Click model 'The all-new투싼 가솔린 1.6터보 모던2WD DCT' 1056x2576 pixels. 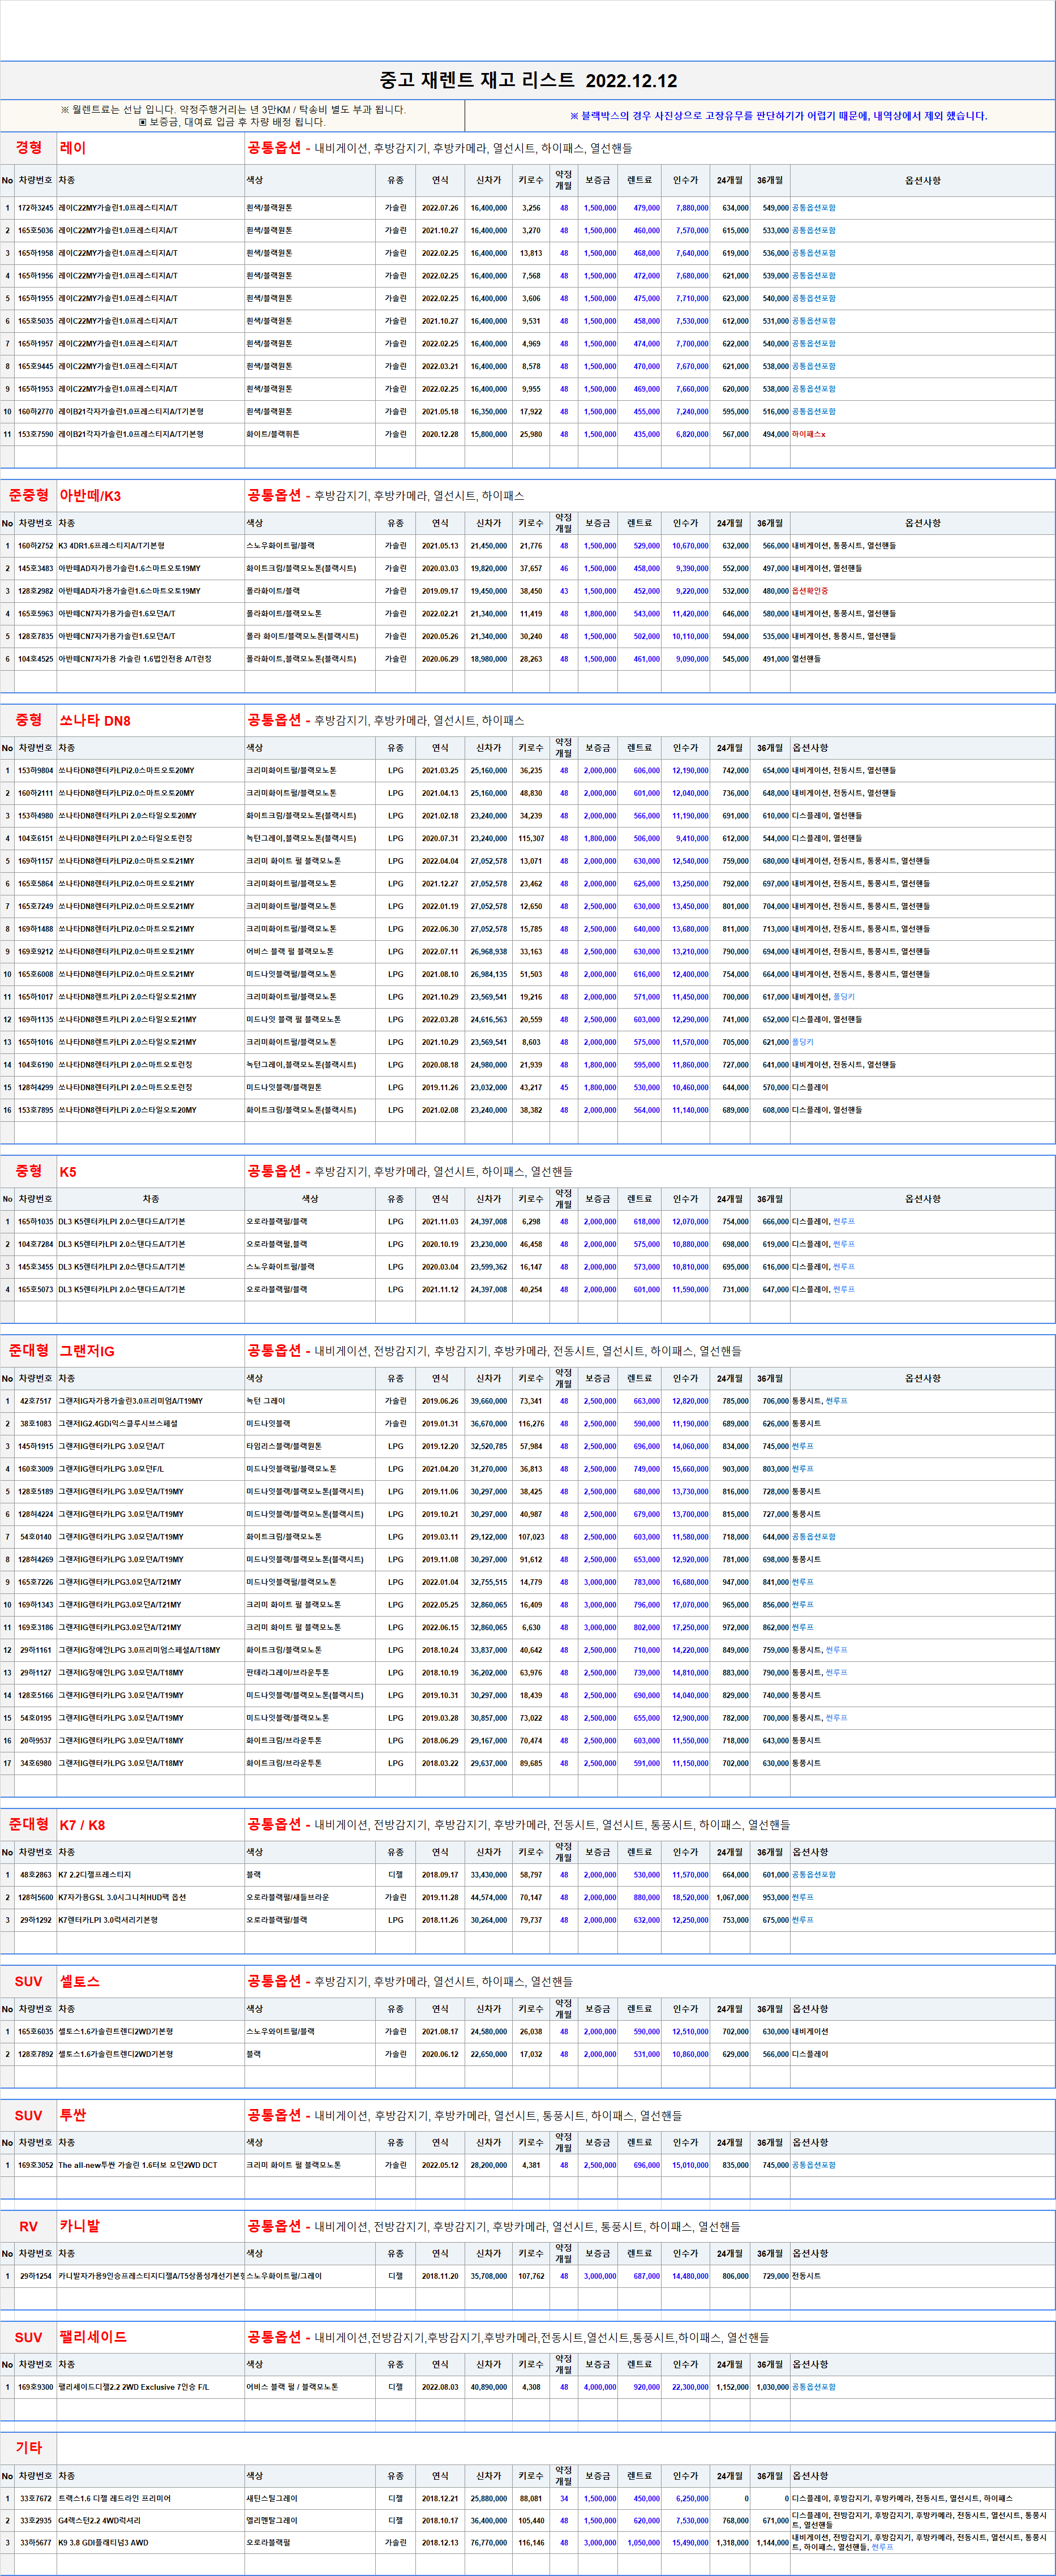(138, 2166)
